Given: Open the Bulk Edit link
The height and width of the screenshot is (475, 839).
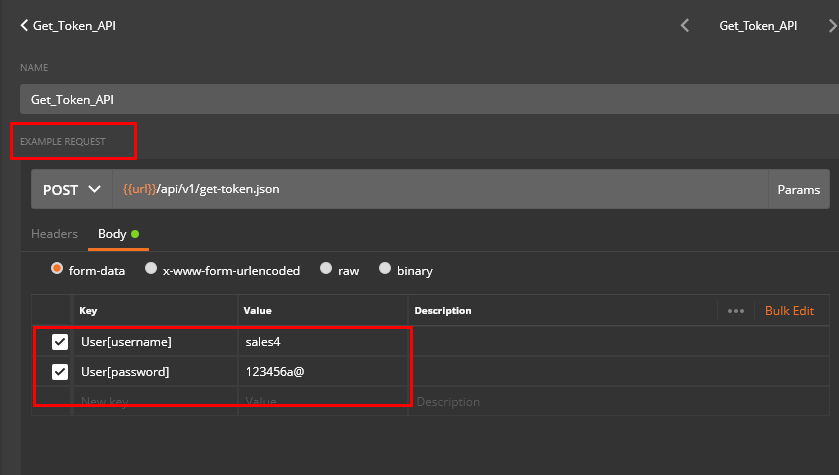Looking at the screenshot, I should click(789, 311).
